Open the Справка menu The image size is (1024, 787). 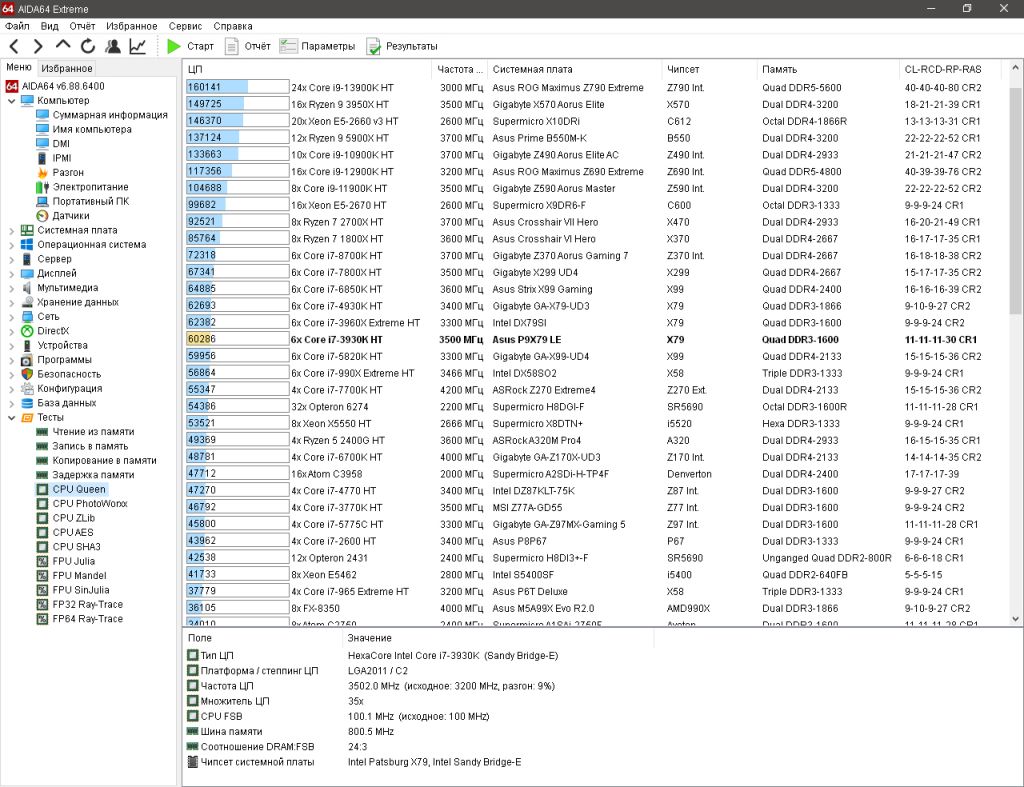coord(232,26)
